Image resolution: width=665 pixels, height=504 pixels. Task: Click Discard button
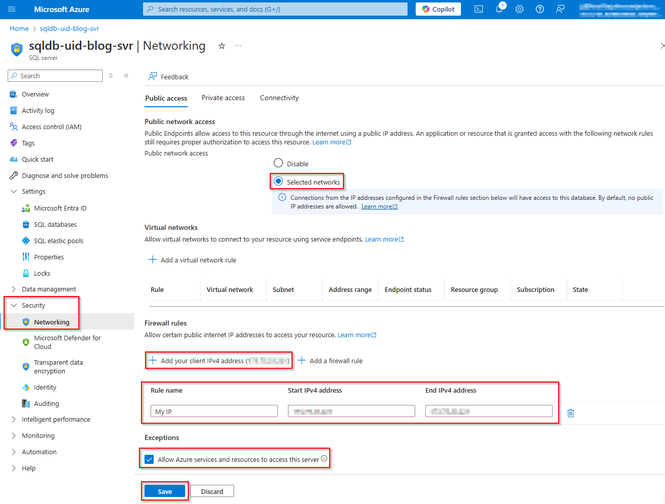(212, 491)
